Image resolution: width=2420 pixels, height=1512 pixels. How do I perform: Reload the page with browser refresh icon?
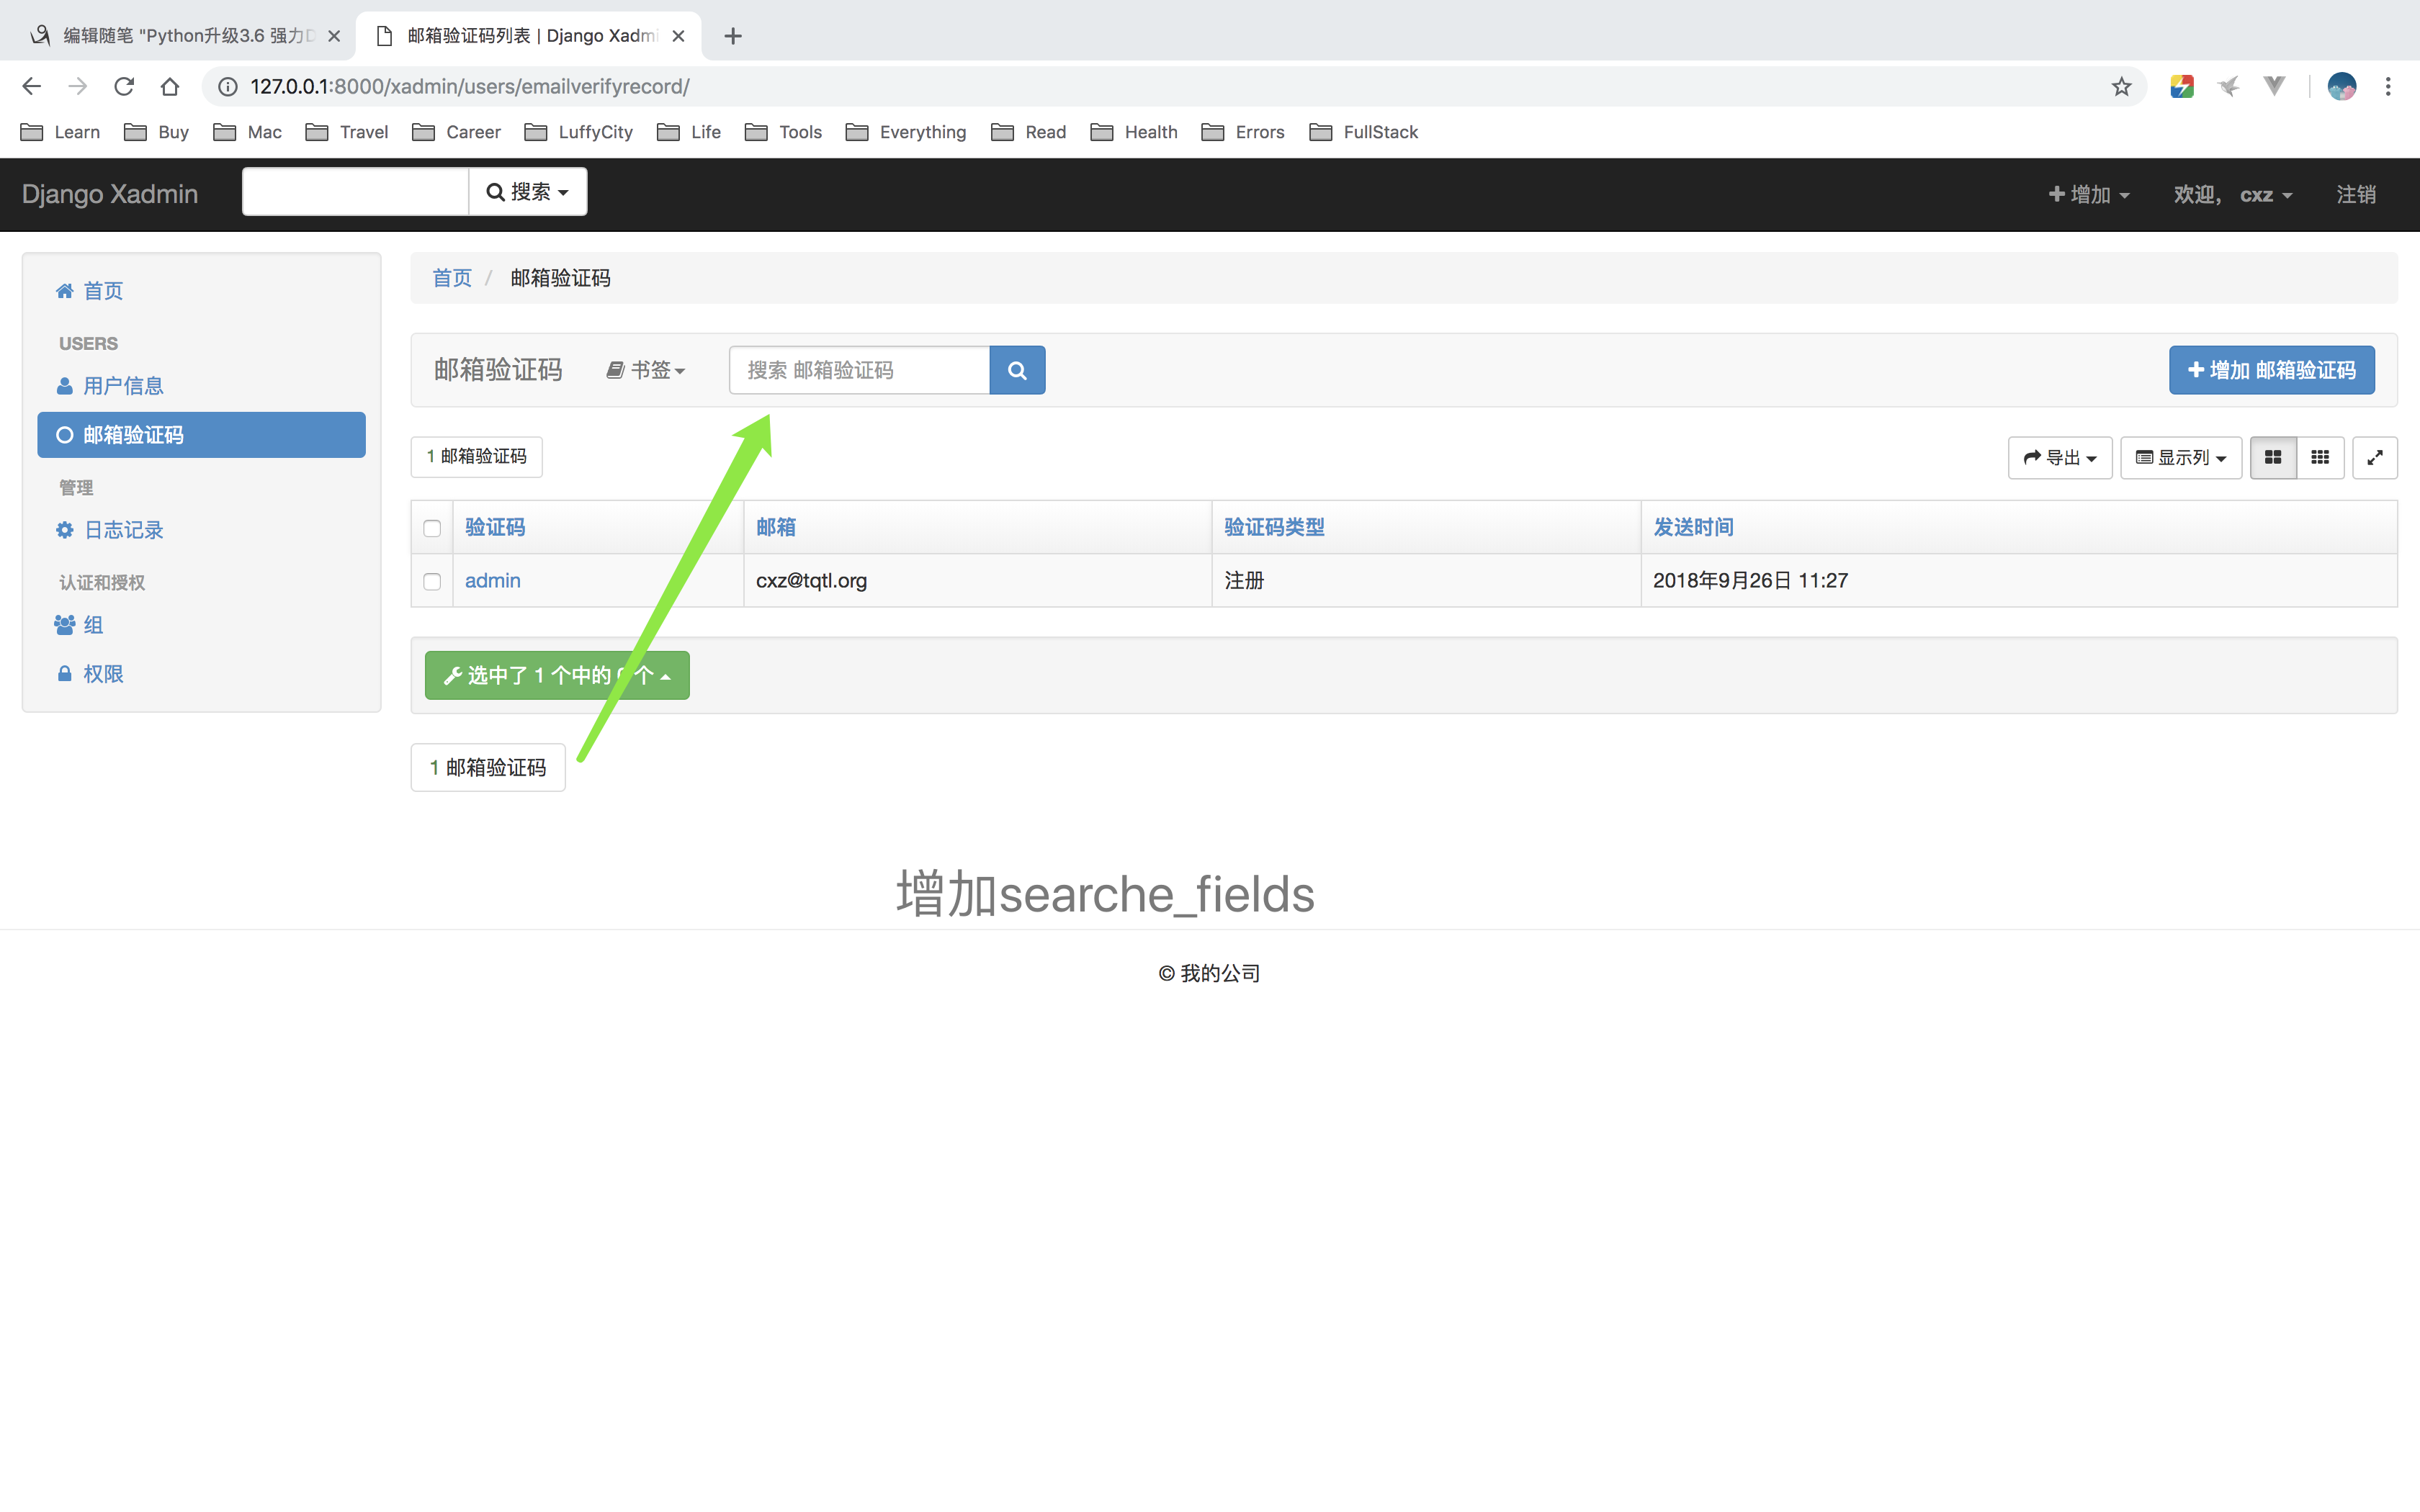(x=124, y=87)
